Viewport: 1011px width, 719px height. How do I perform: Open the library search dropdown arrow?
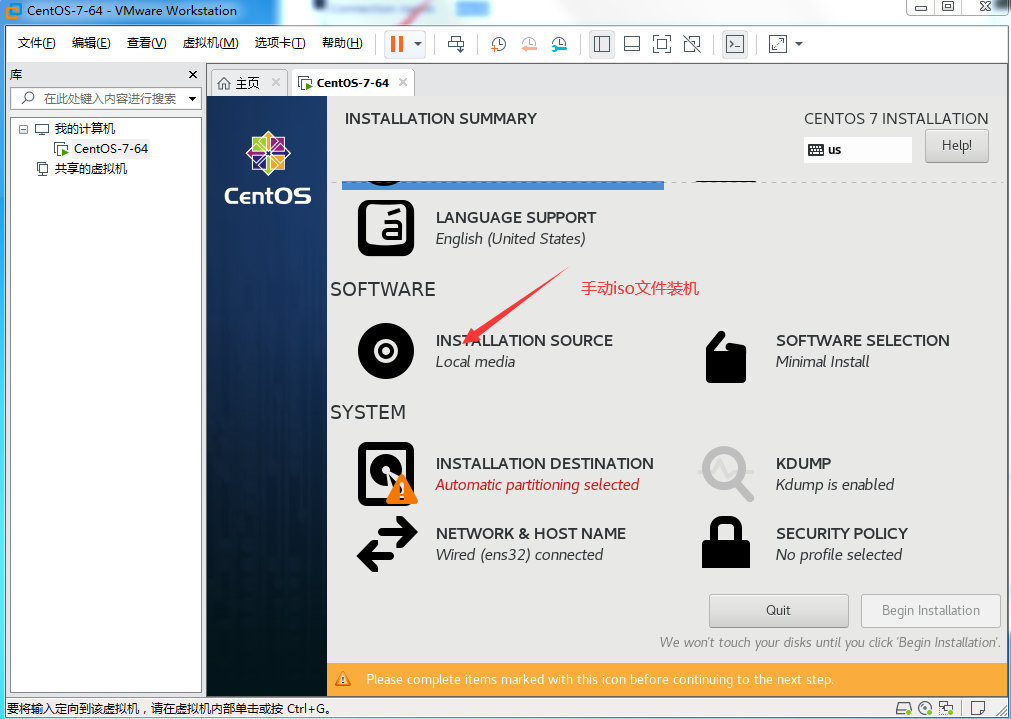[x=192, y=99]
